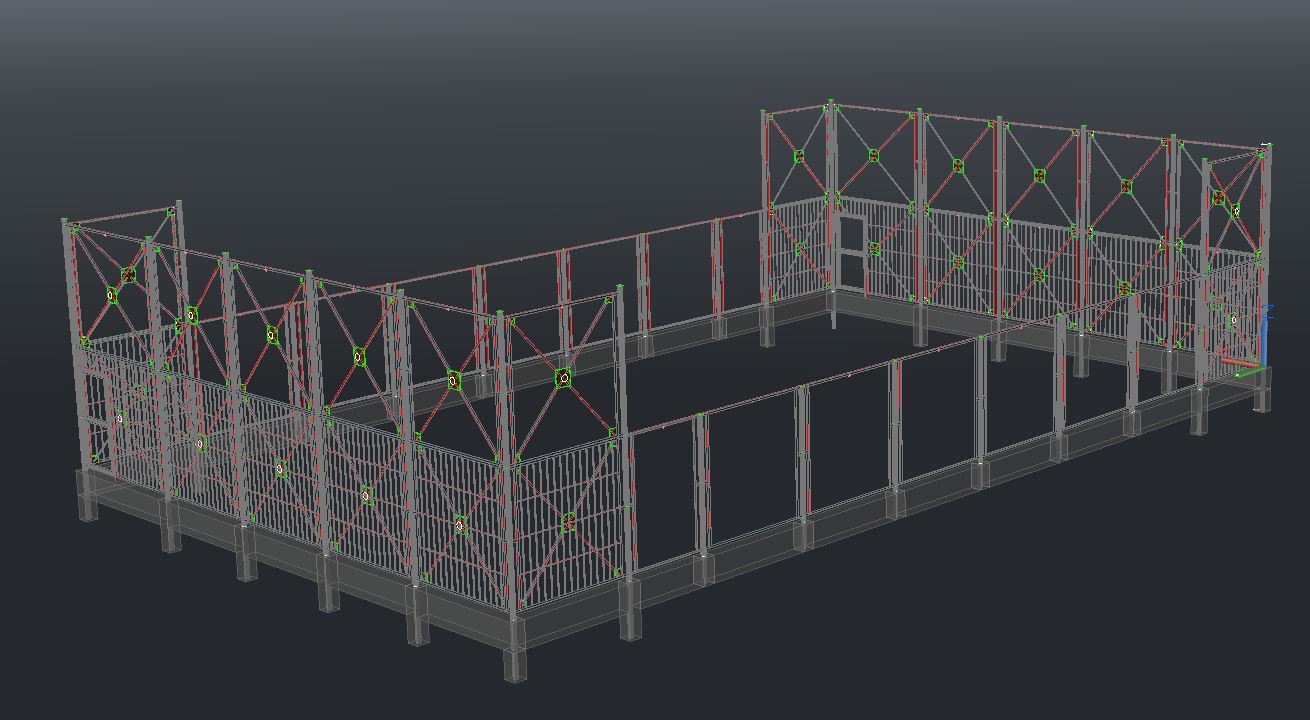
Task: Pick the top-left corner post of the rear tall section
Action: [766, 115]
